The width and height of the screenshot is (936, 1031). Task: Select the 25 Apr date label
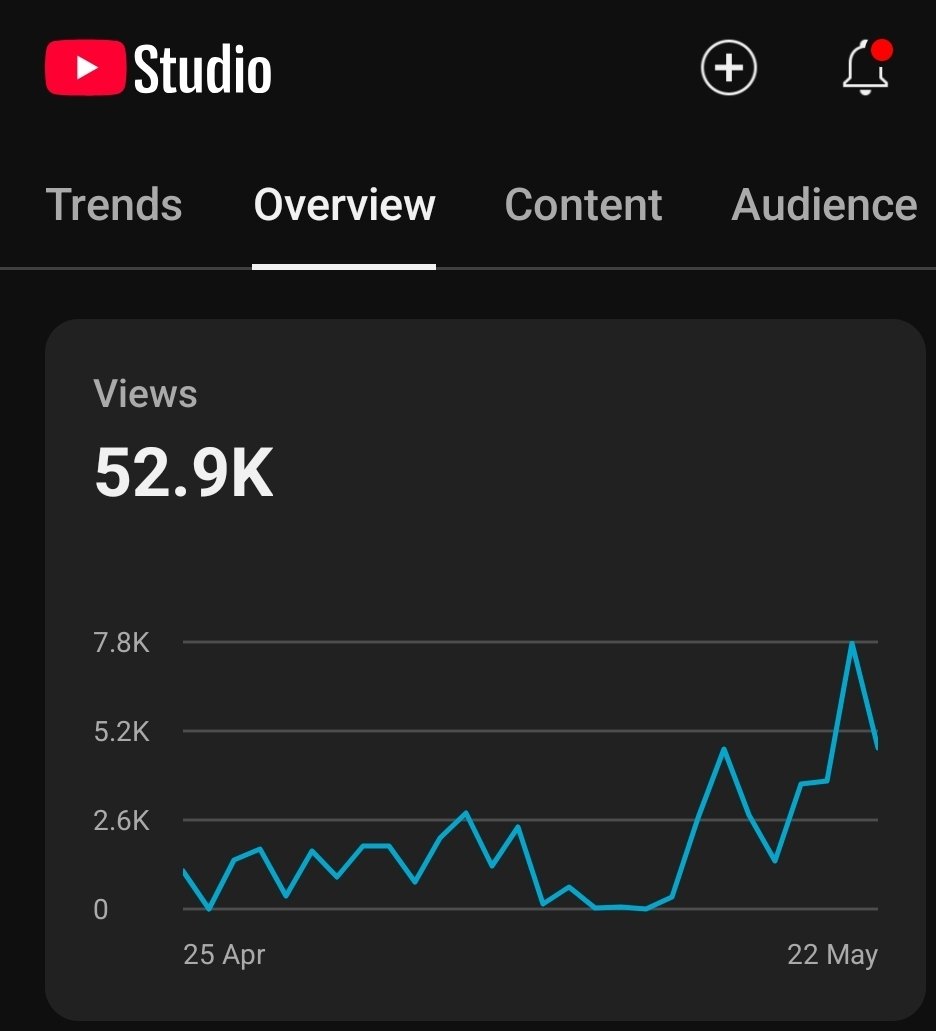click(225, 955)
